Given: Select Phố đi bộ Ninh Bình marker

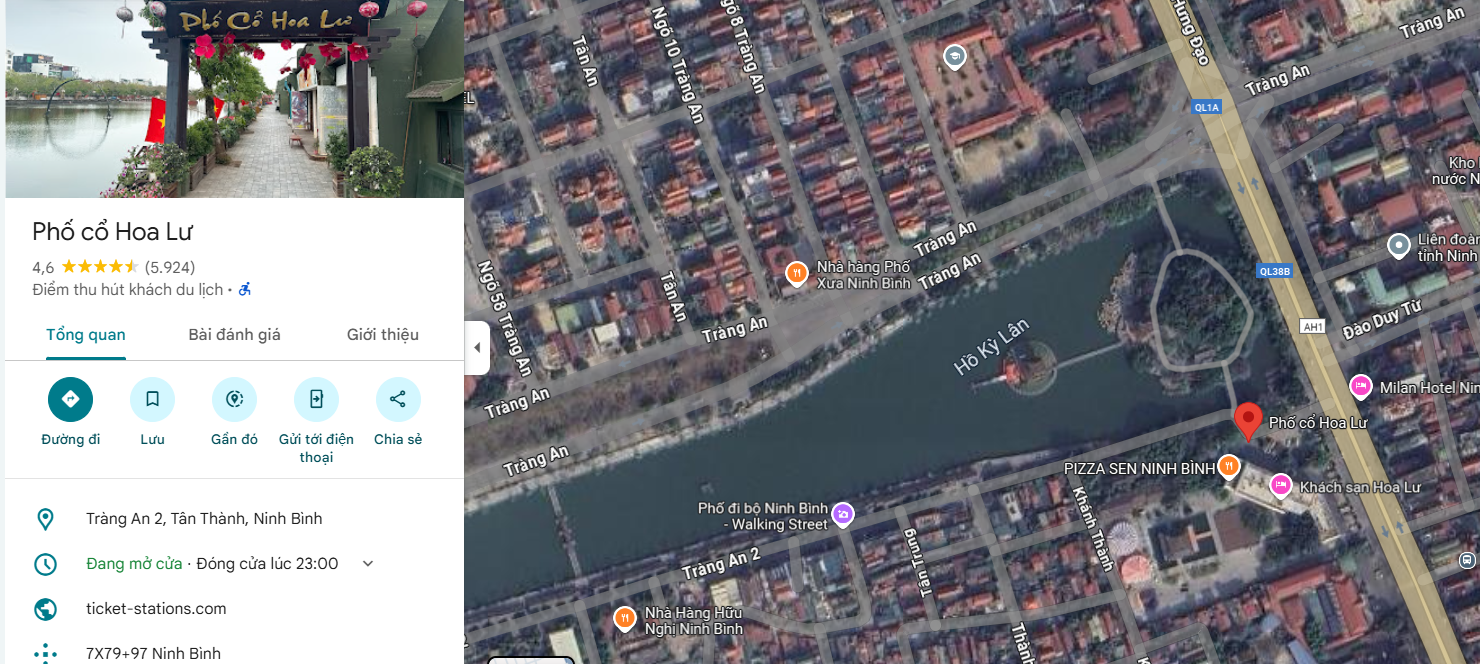Looking at the screenshot, I should pos(843,514).
